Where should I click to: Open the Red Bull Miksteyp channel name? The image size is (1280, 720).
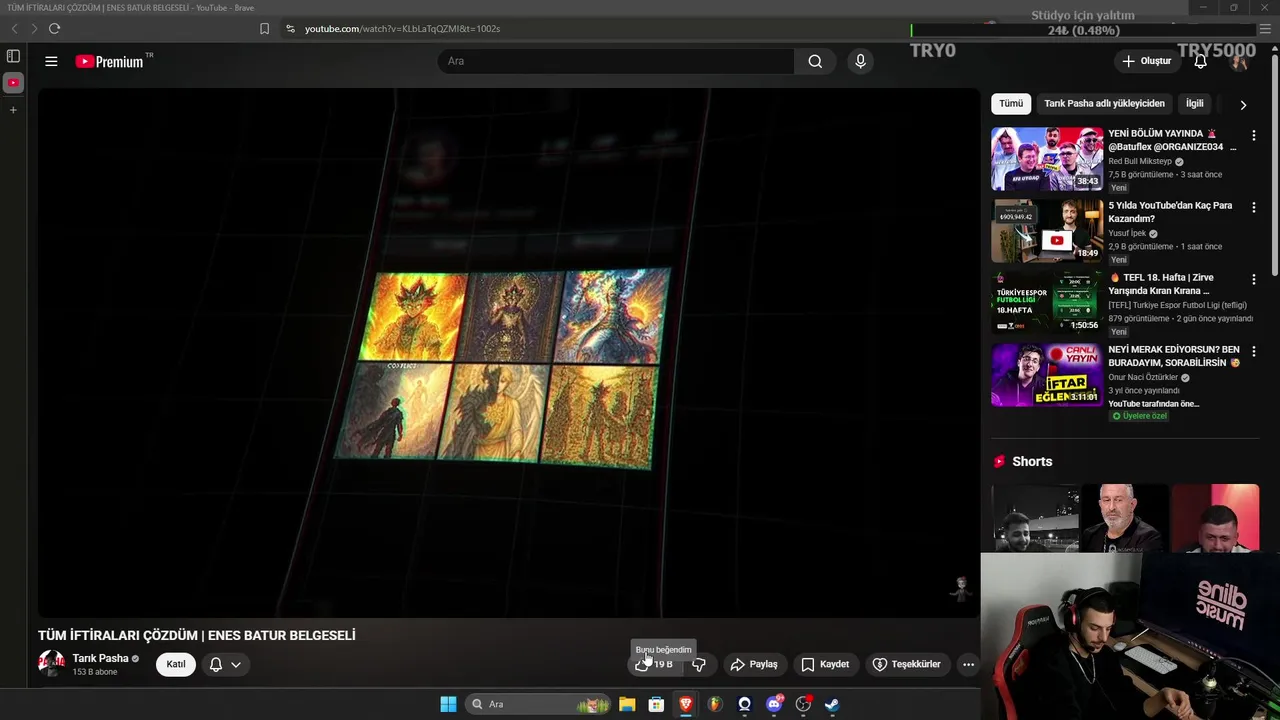point(1140,161)
